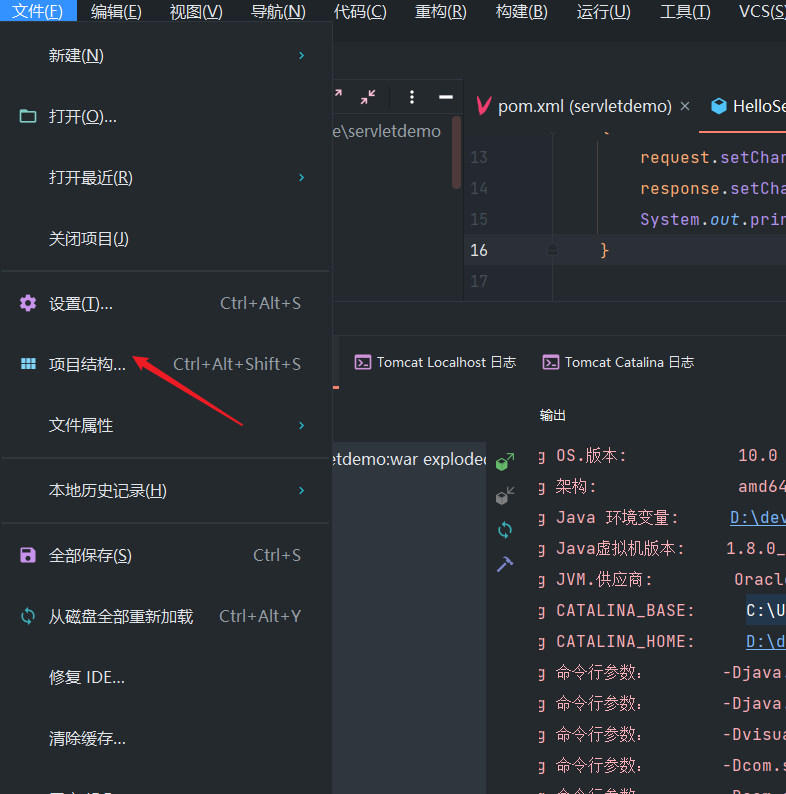Open the D:\dev Java 环境变量 link
The height and width of the screenshot is (794, 786).
tap(758, 518)
